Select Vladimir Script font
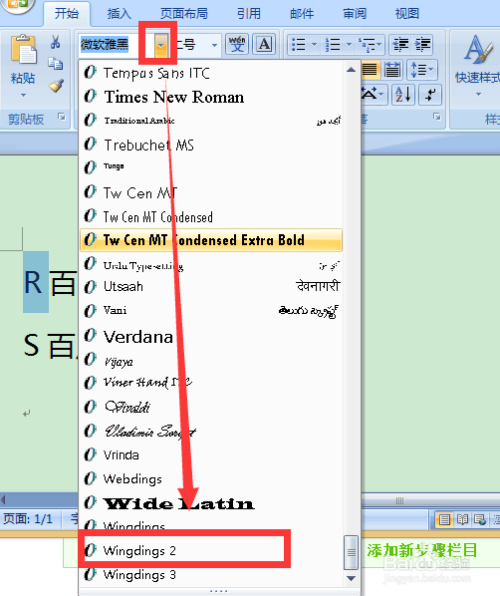 211,431
